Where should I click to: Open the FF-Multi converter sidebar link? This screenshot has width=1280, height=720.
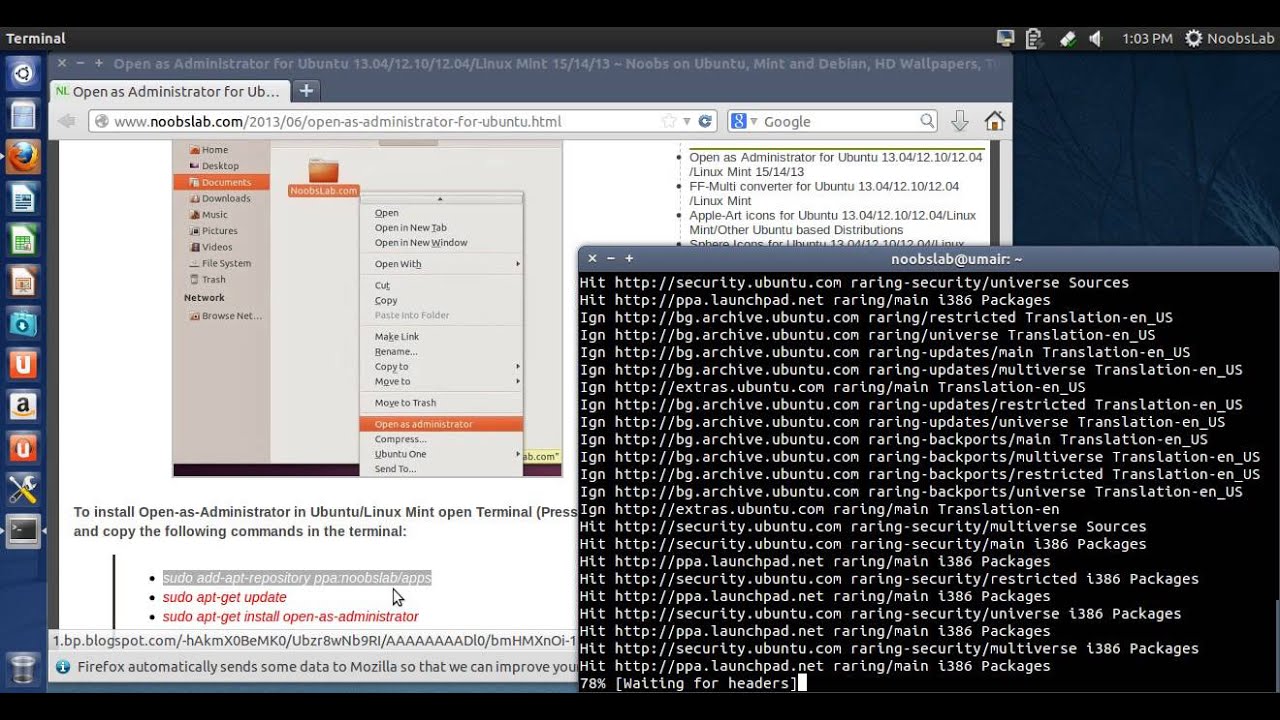(823, 193)
